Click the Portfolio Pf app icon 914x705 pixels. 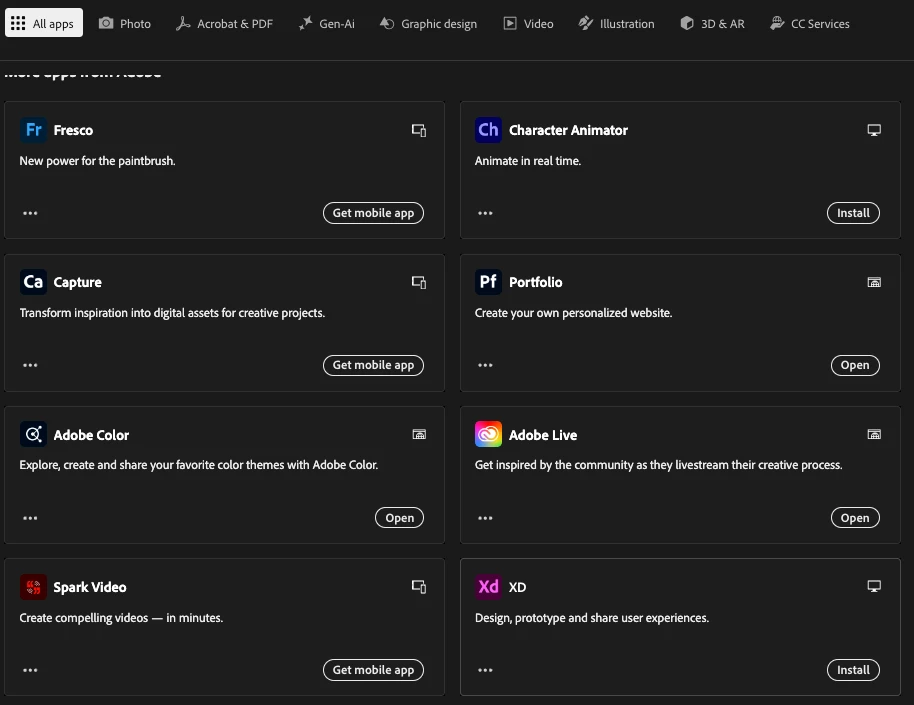coord(488,282)
